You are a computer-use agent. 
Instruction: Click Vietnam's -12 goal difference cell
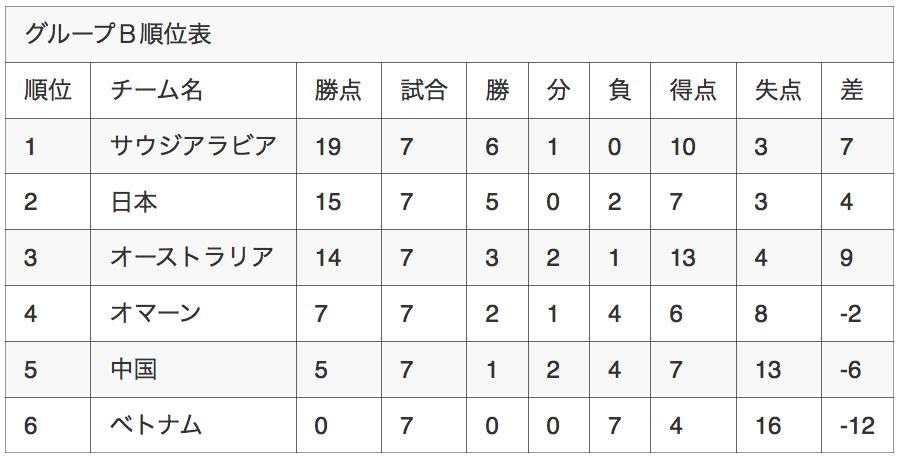858,425
